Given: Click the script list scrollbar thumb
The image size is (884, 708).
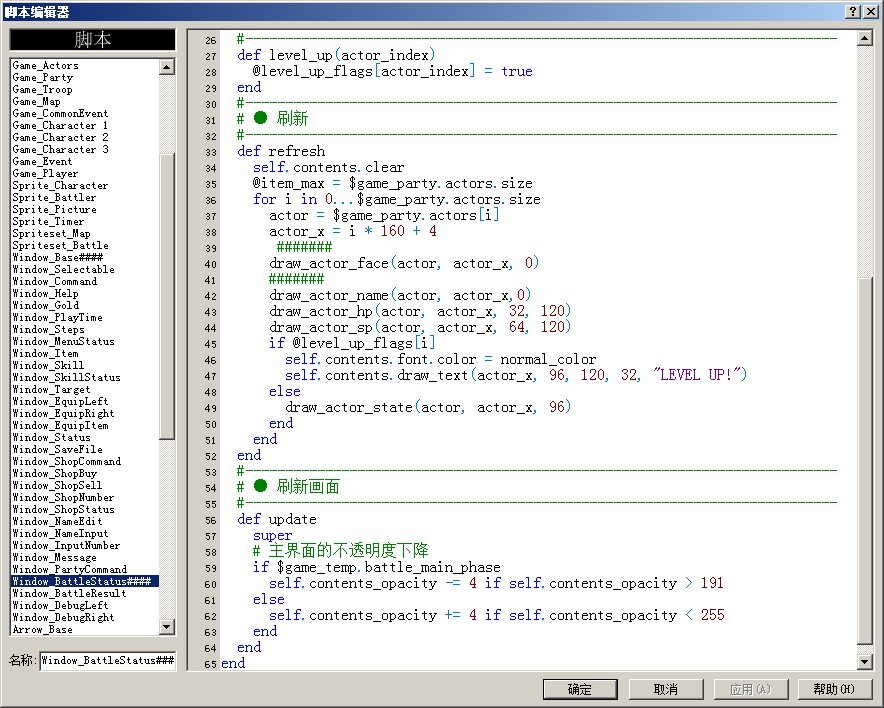Looking at the screenshot, I should point(167,296).
